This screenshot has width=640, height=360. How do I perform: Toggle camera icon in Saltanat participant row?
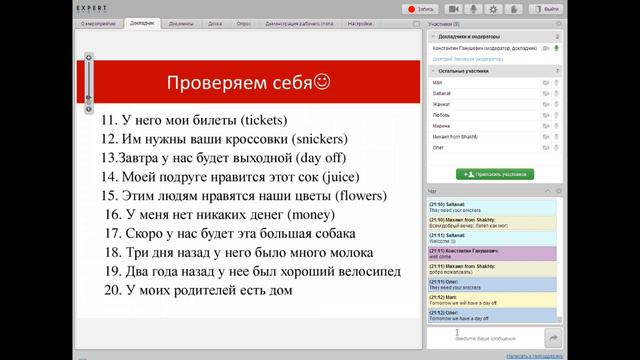click(546, 93)
